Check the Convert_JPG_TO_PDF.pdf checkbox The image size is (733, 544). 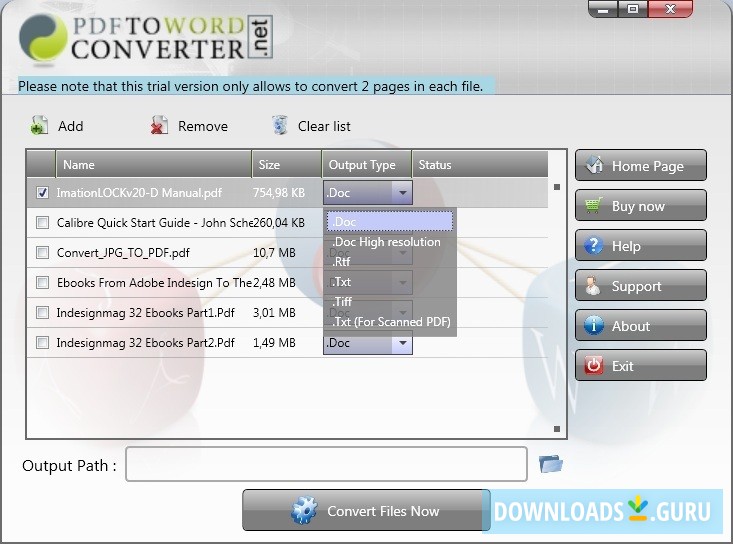(x=43, y=253)
